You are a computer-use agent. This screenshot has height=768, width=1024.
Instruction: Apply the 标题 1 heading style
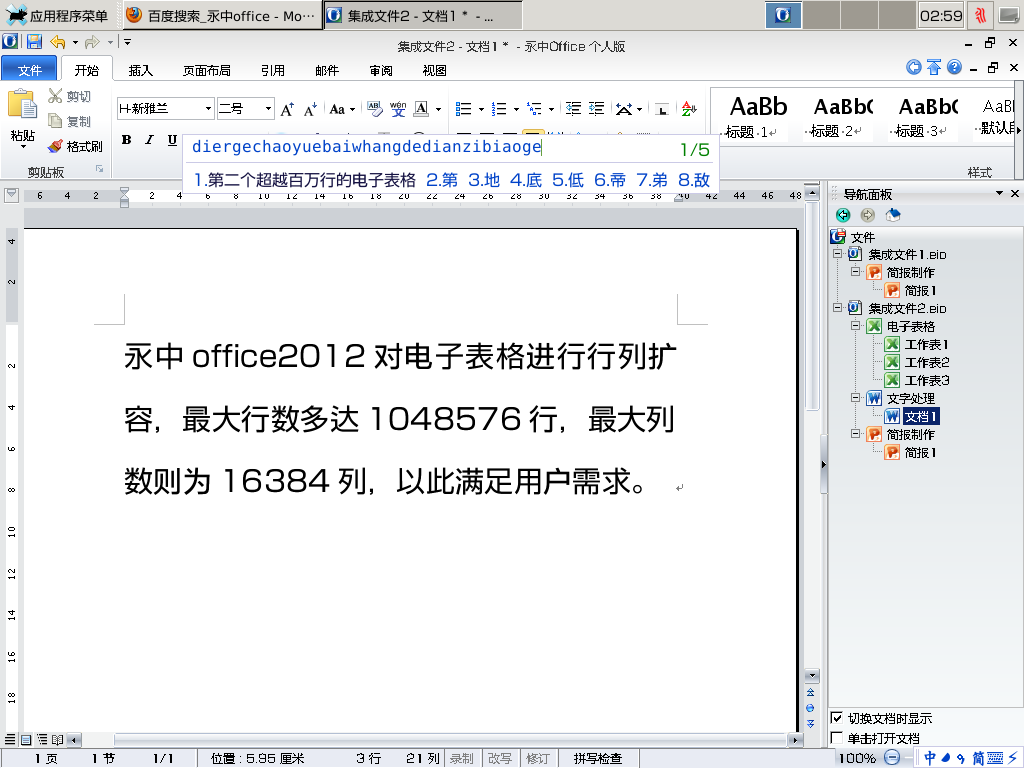(x=758, y=116)
